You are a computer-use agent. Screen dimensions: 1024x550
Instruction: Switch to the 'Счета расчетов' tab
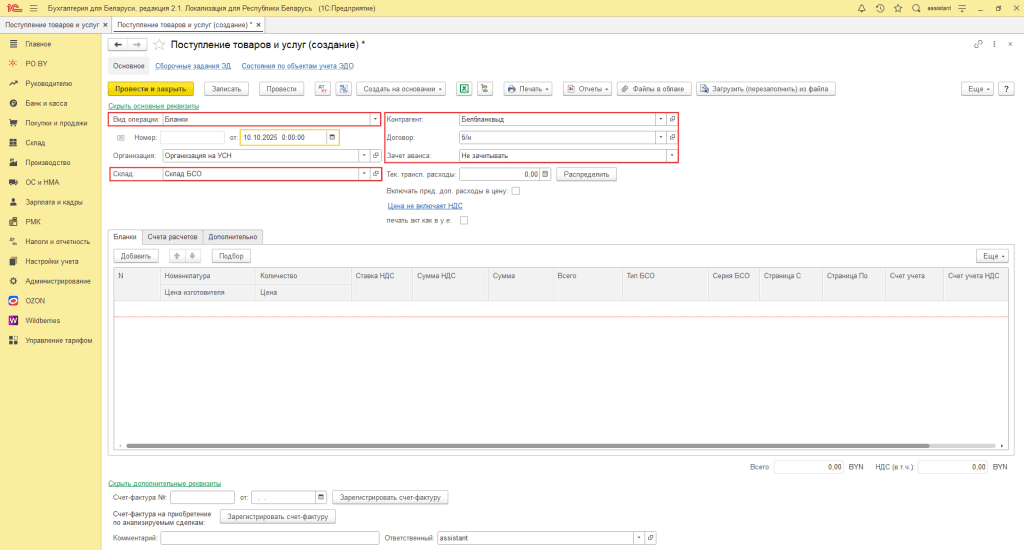(x=173, y=237)
